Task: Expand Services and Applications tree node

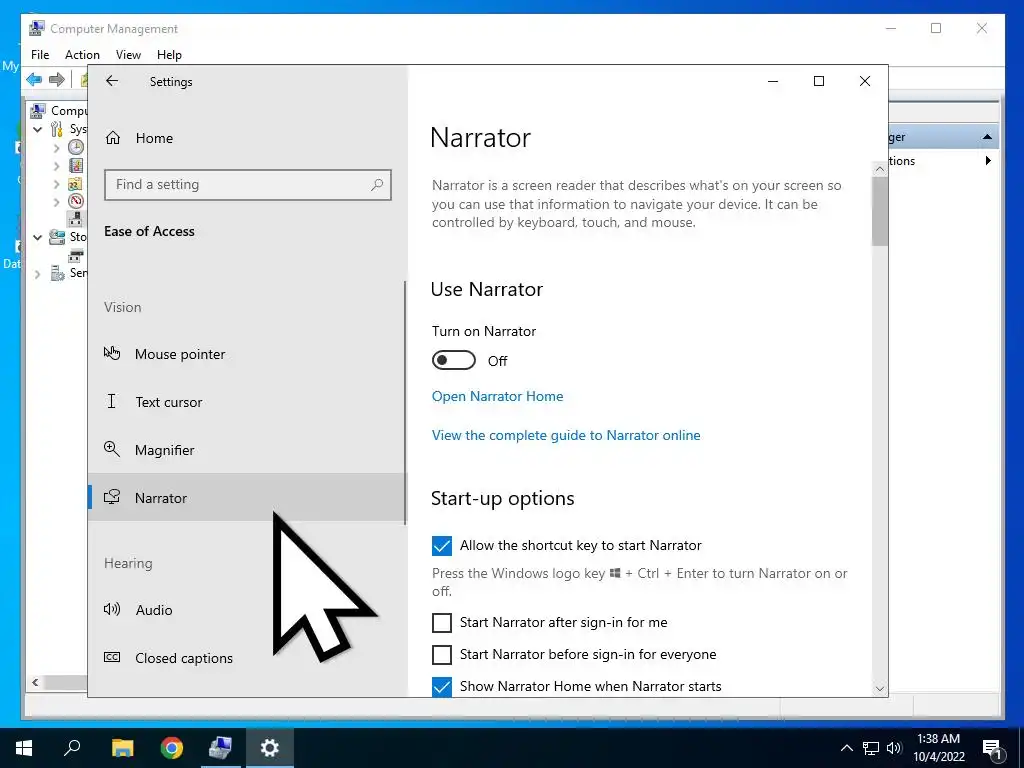Action: (38, 274)
